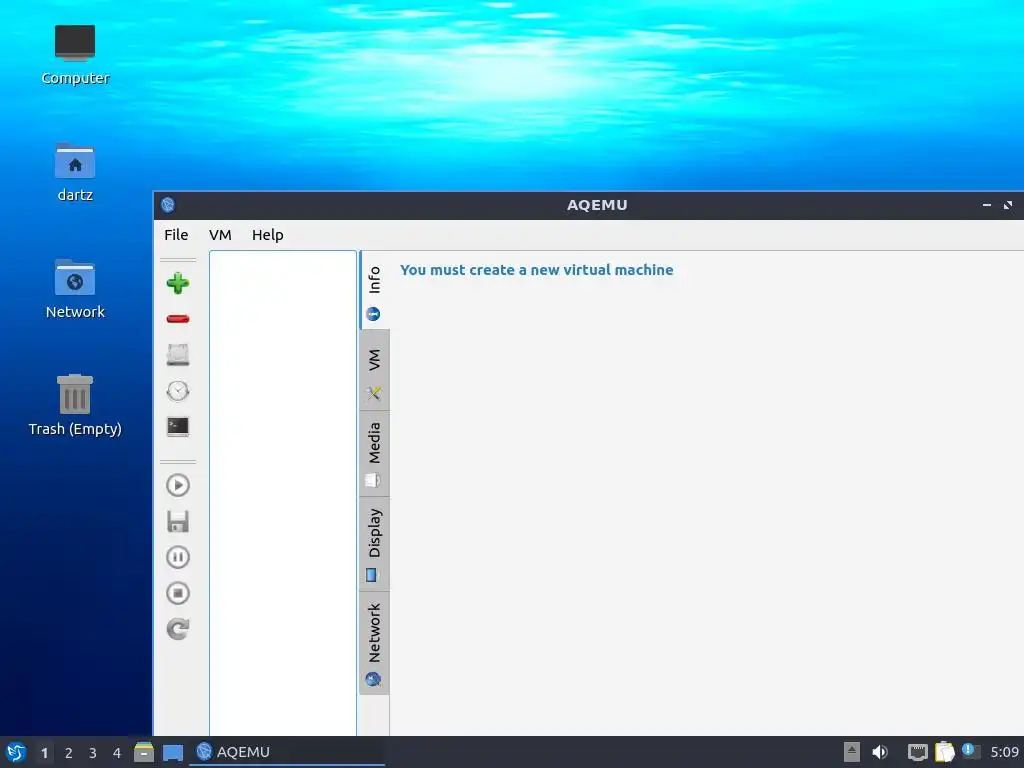Open the Trash (Empty) desktop icon
Image resolution: width=1024 pixels, height=768 pixels.
click(75, 405)
